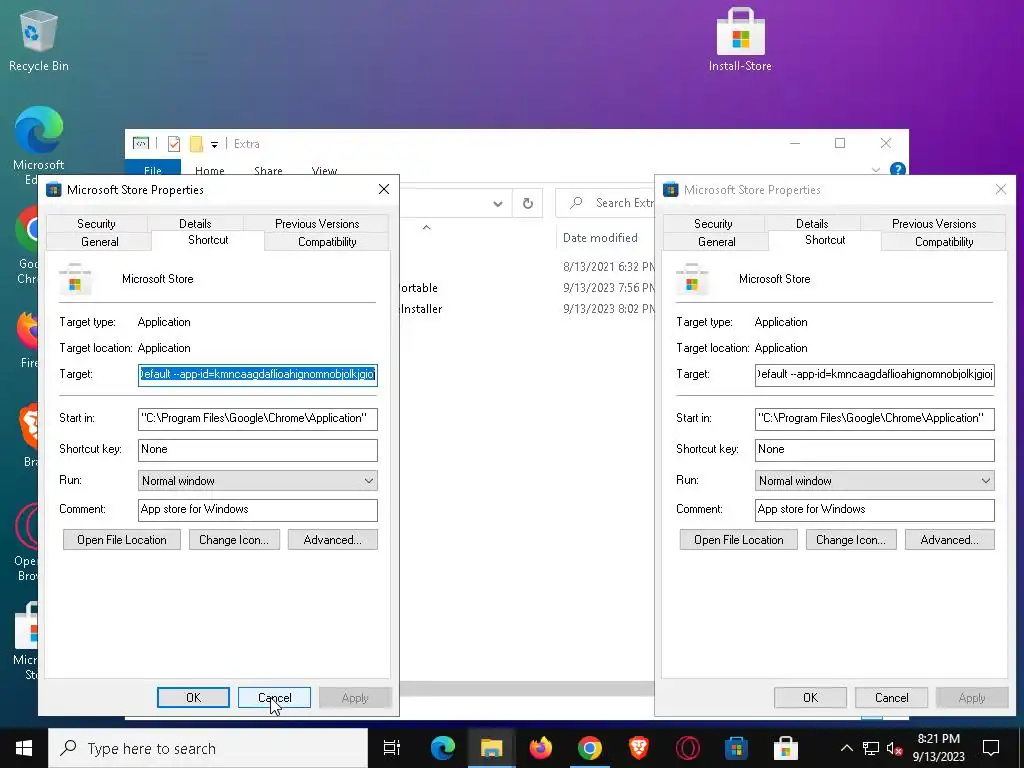Sort by Date modified column header
Screen dimensions: 1024x768
pyautogui.click(x=600, y=238)
